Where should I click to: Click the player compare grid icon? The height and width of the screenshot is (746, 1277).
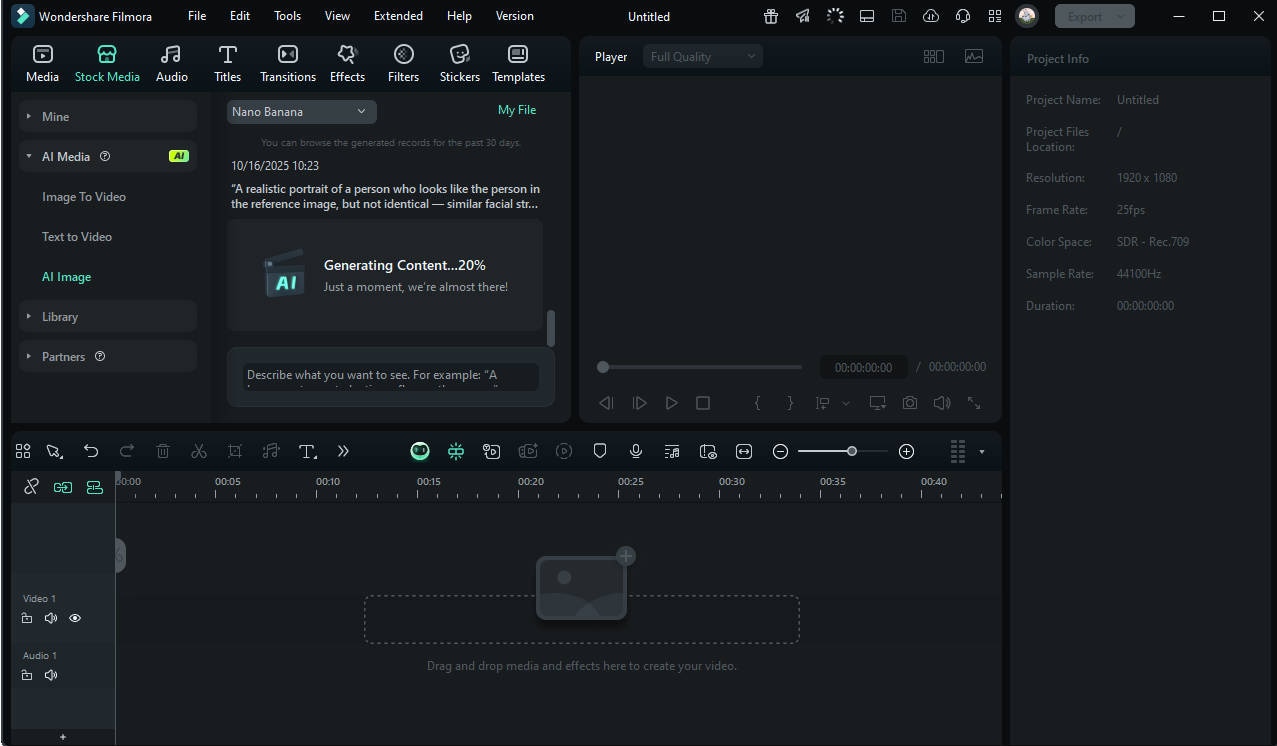click(x=933, y=57)
